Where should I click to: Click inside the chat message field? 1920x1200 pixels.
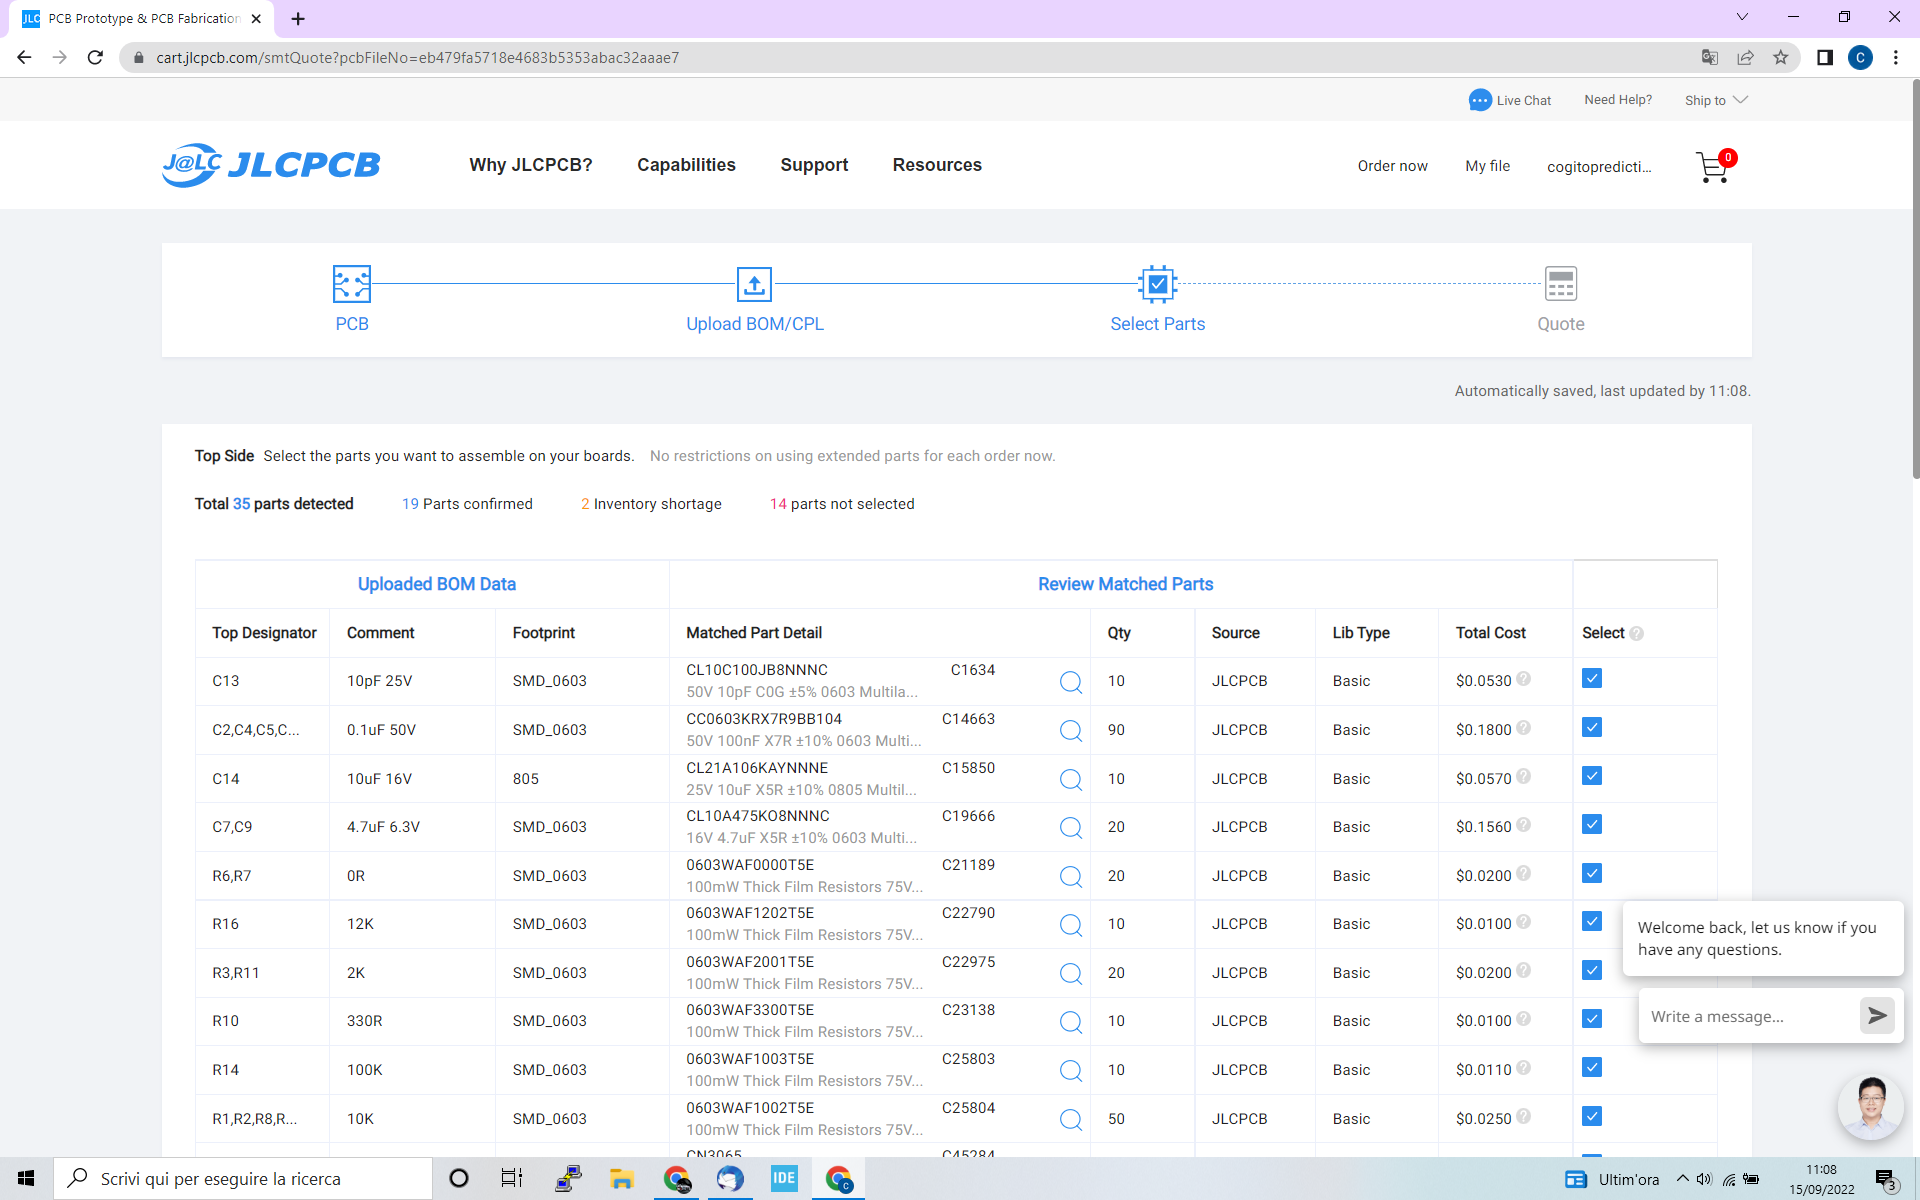pyautogui.click(x=1750, y=1015)
